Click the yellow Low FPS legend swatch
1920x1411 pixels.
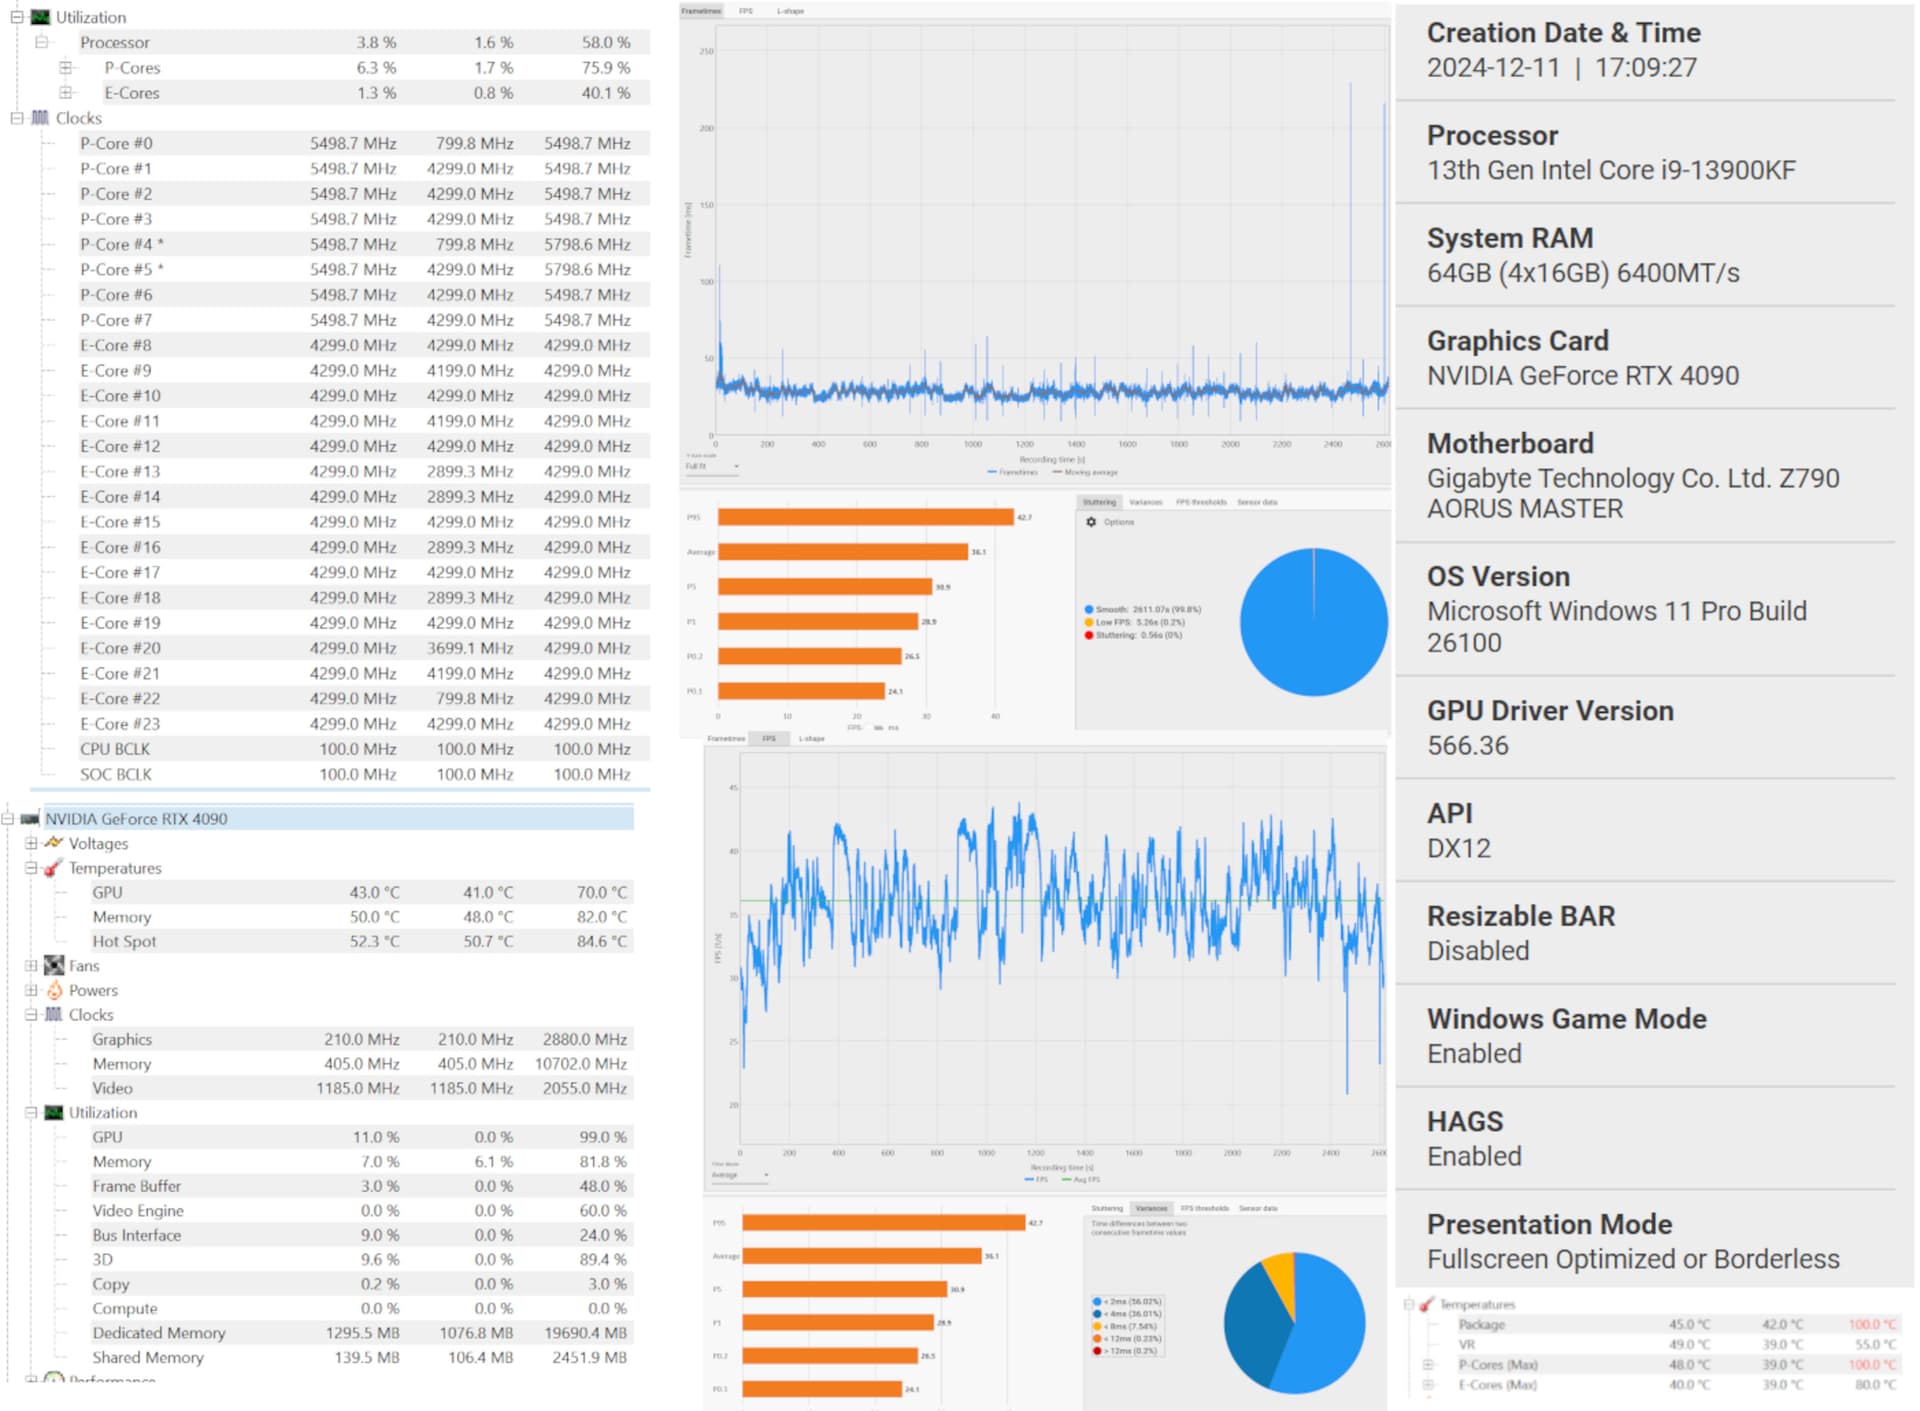(1089, 622)
